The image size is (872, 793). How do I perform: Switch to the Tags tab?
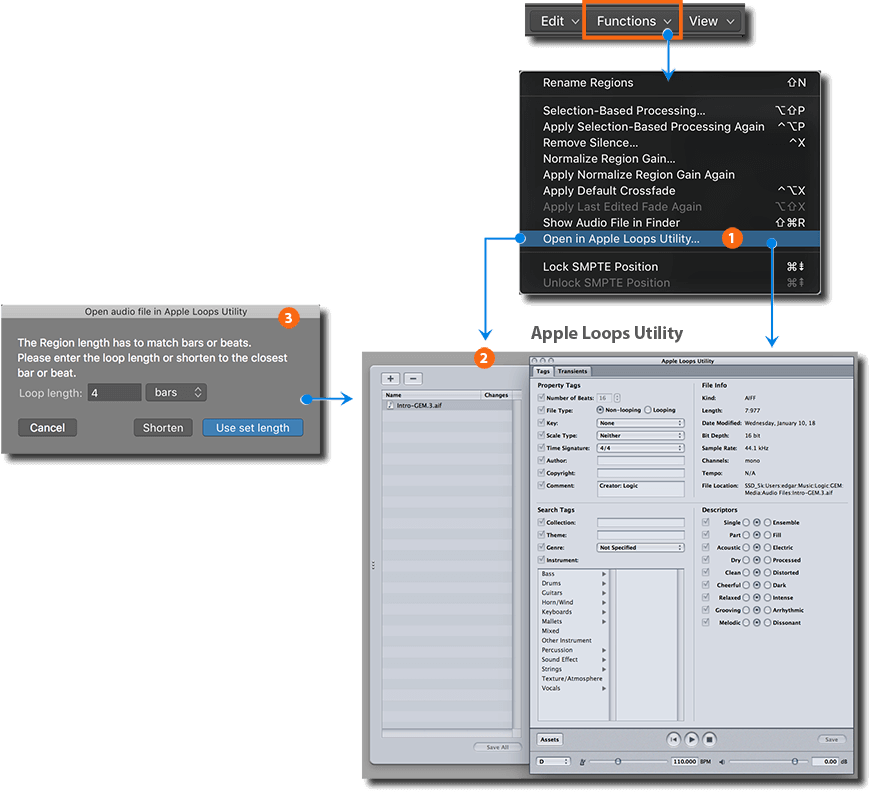coord(543,371)
